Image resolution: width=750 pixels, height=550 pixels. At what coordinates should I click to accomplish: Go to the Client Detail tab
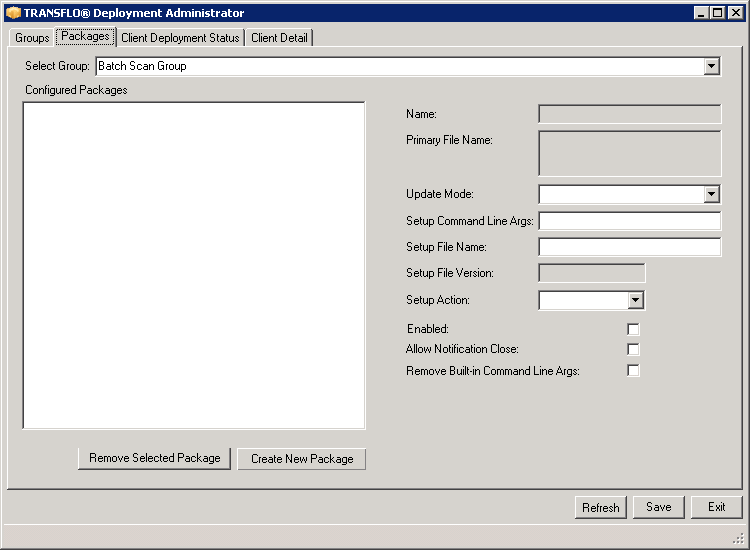pyautogui.click(x=279, y=38)
